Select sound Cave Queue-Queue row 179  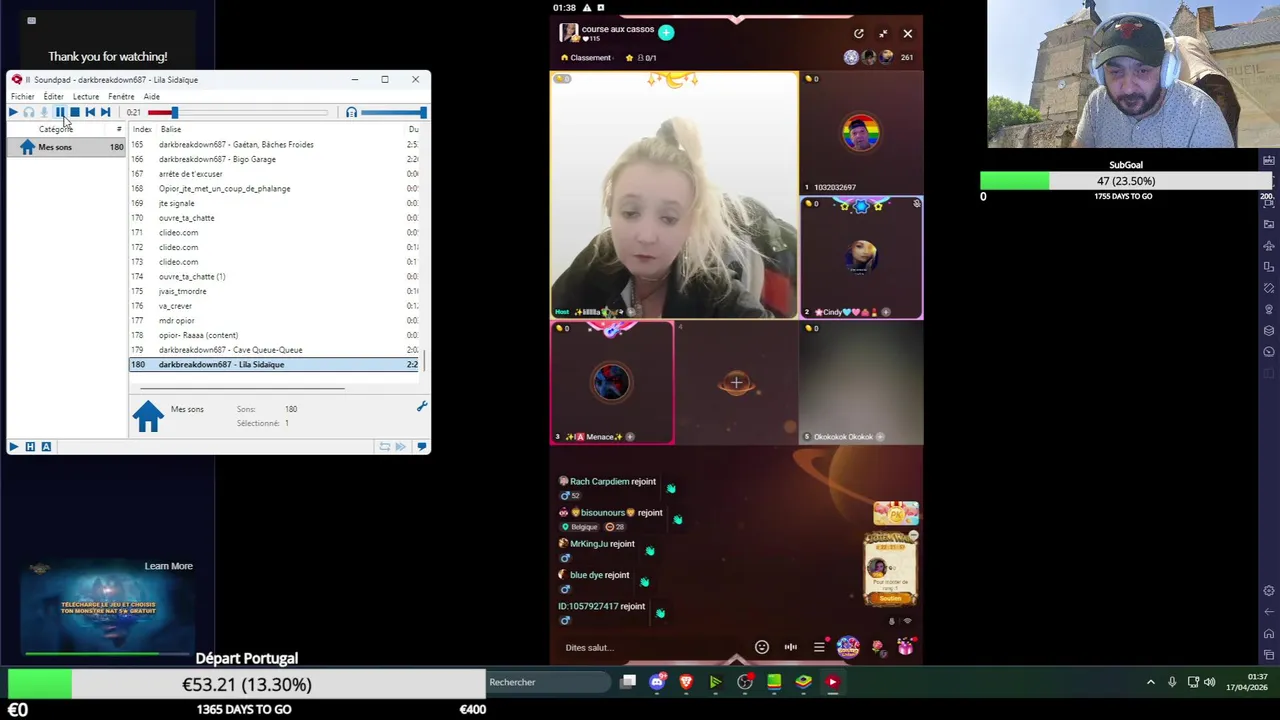point(276,350)
